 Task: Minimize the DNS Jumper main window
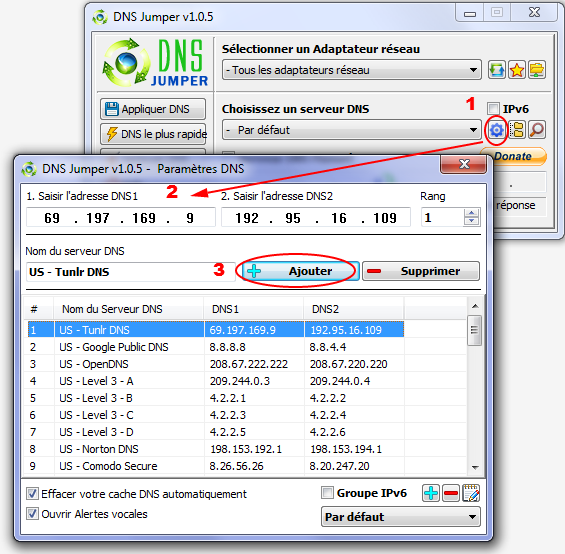coord(470,13)
